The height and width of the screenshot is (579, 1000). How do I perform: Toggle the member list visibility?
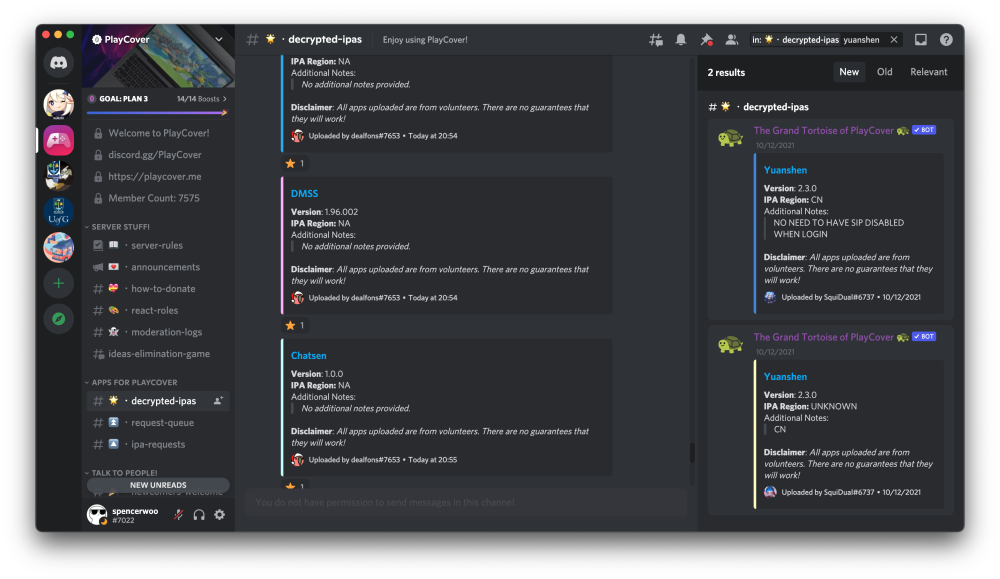(x=732, y=40)
